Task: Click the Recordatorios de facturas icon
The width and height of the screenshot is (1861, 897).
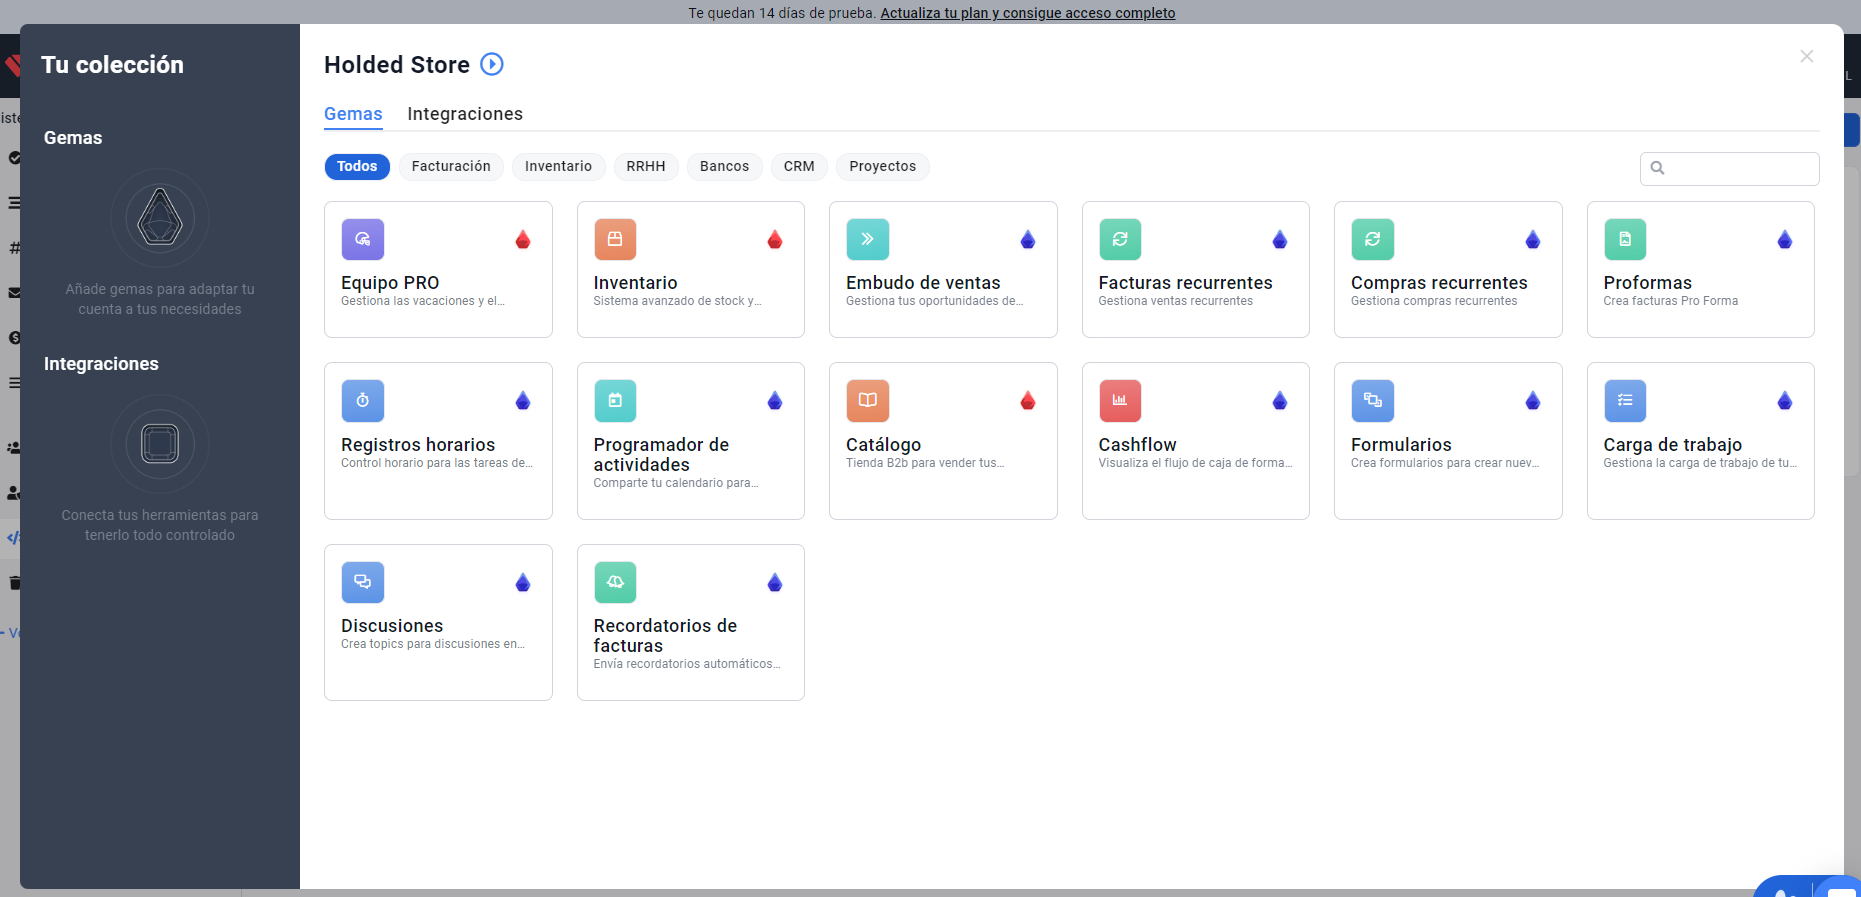Action: 615,582
